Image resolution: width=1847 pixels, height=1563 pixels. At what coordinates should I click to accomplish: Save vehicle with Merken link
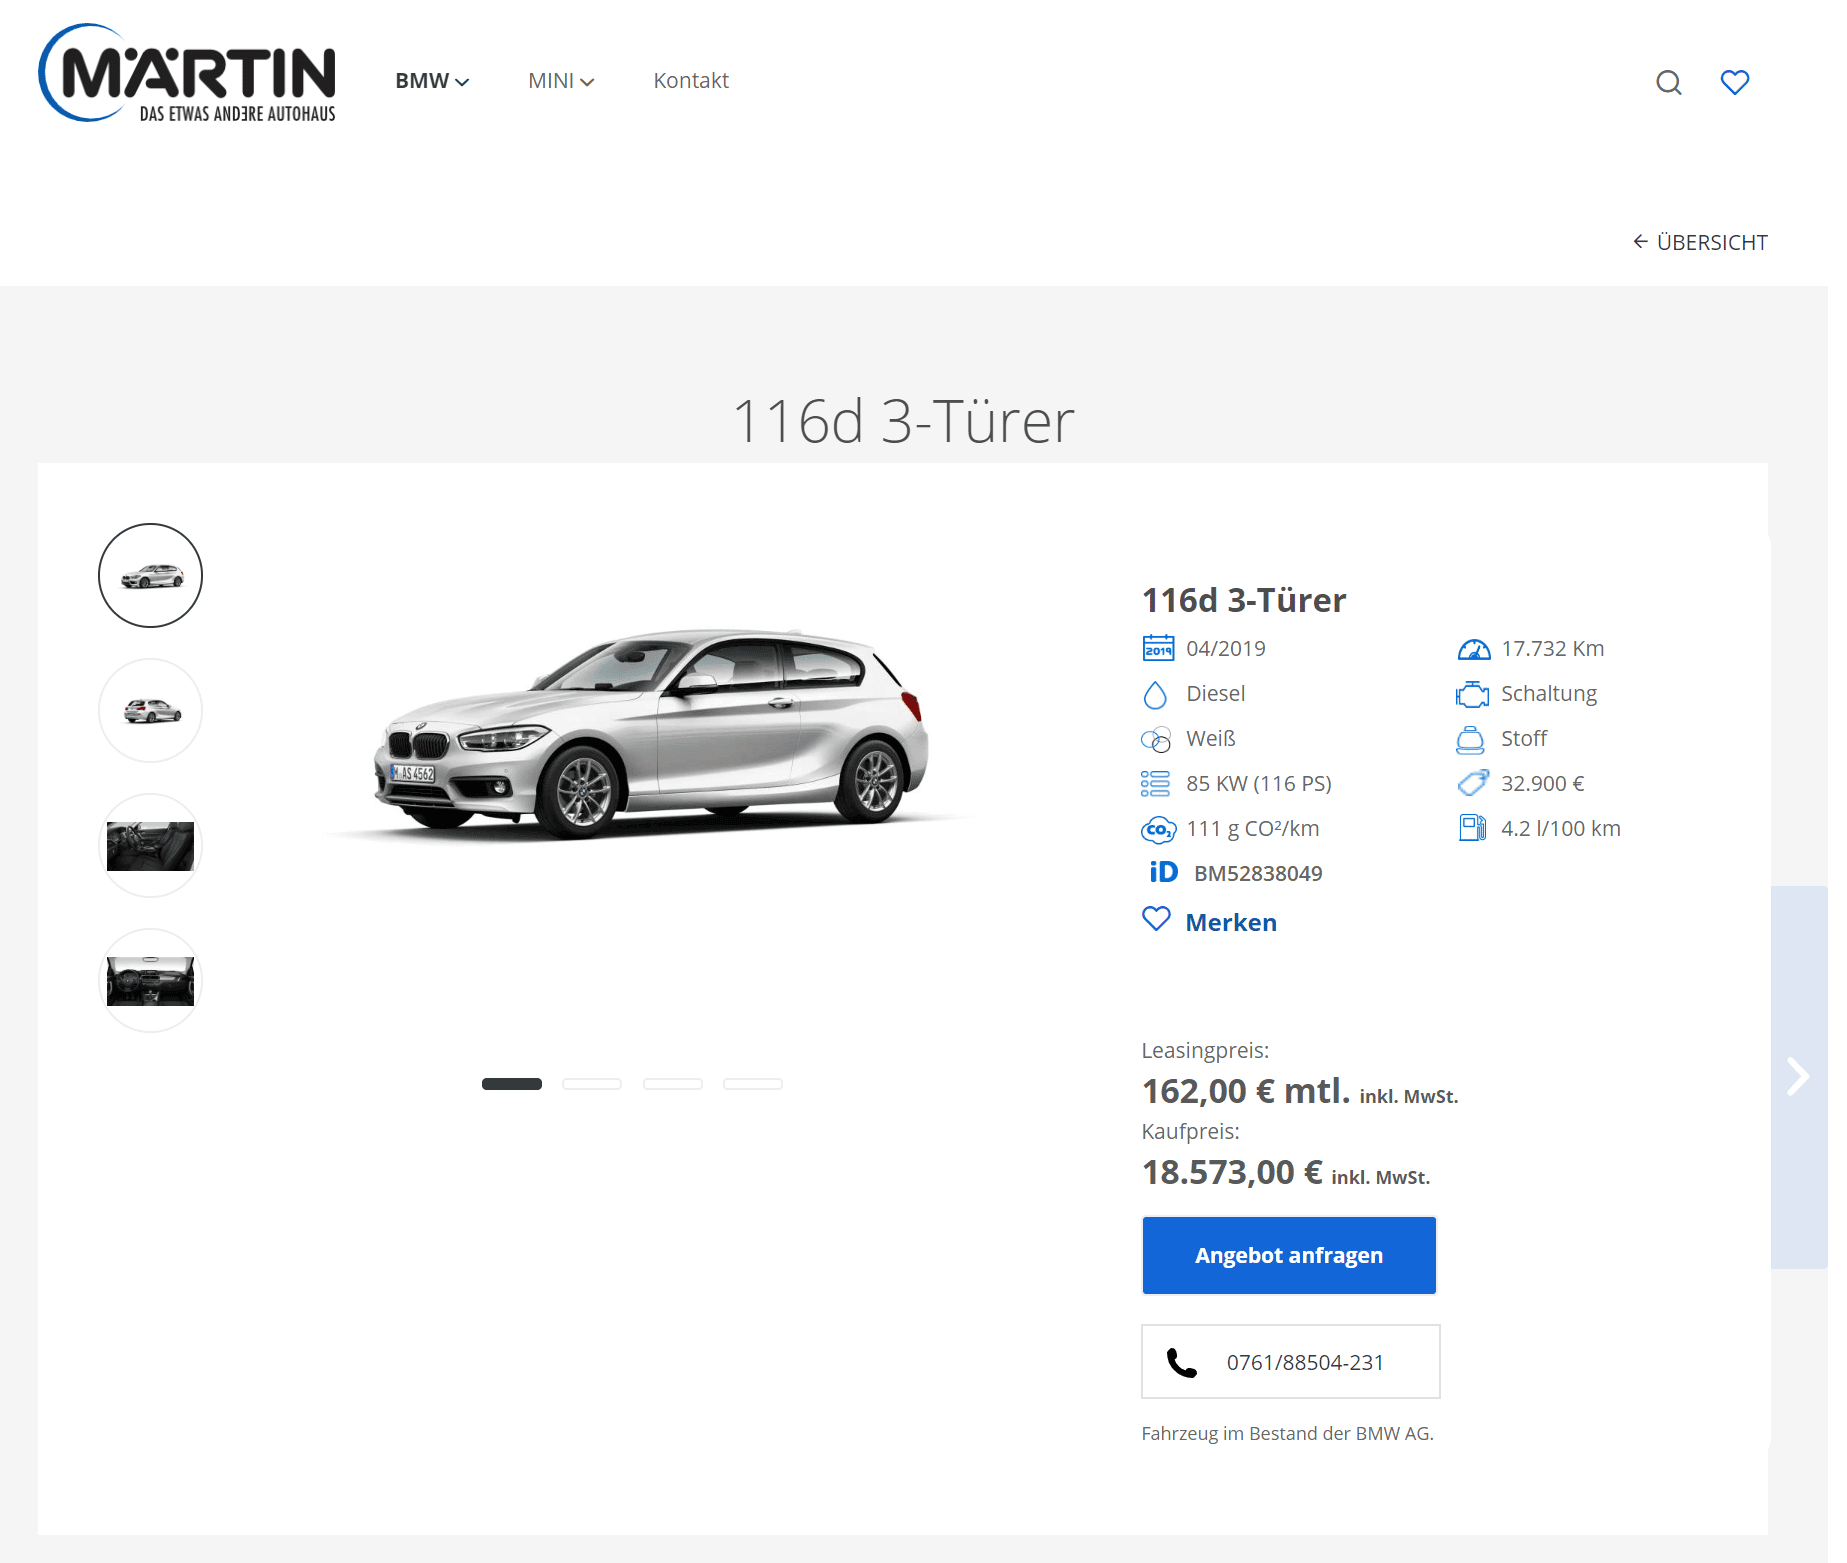1231,922
